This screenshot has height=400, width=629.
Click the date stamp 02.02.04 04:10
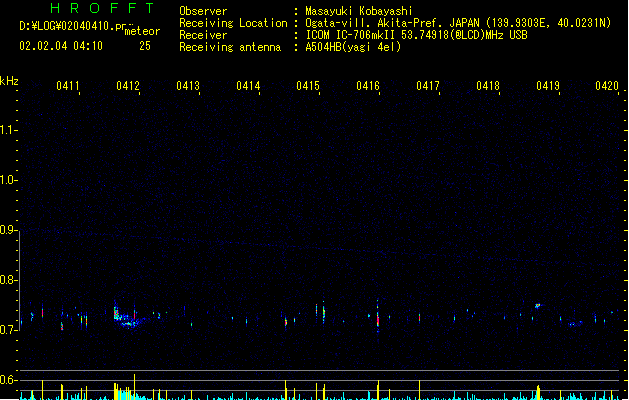61,46
